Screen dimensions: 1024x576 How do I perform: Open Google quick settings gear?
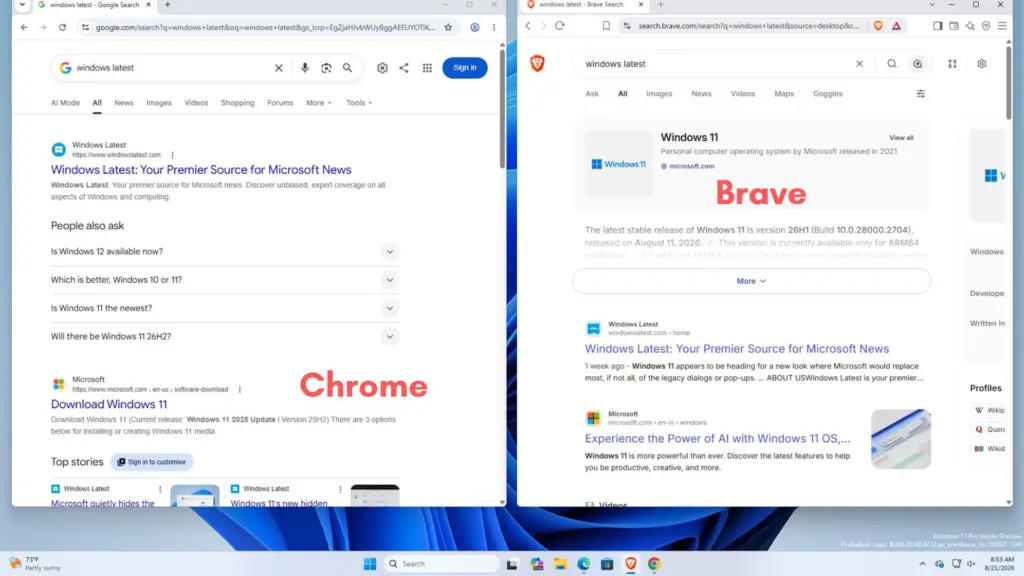pyautogui.click(x=382, y=68)
